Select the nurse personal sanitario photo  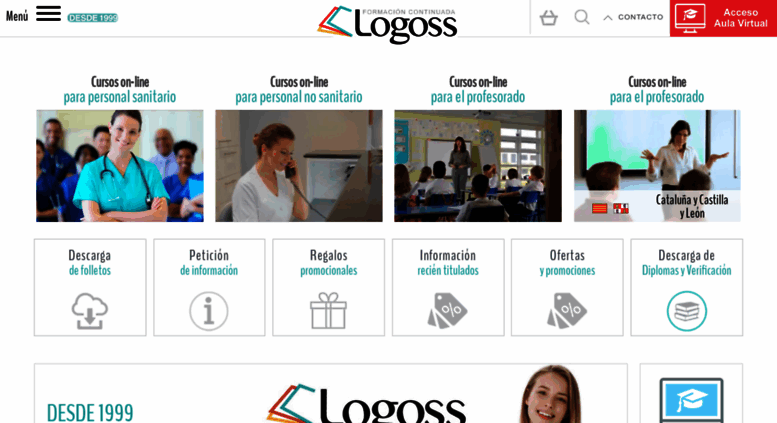click(119, 166)
